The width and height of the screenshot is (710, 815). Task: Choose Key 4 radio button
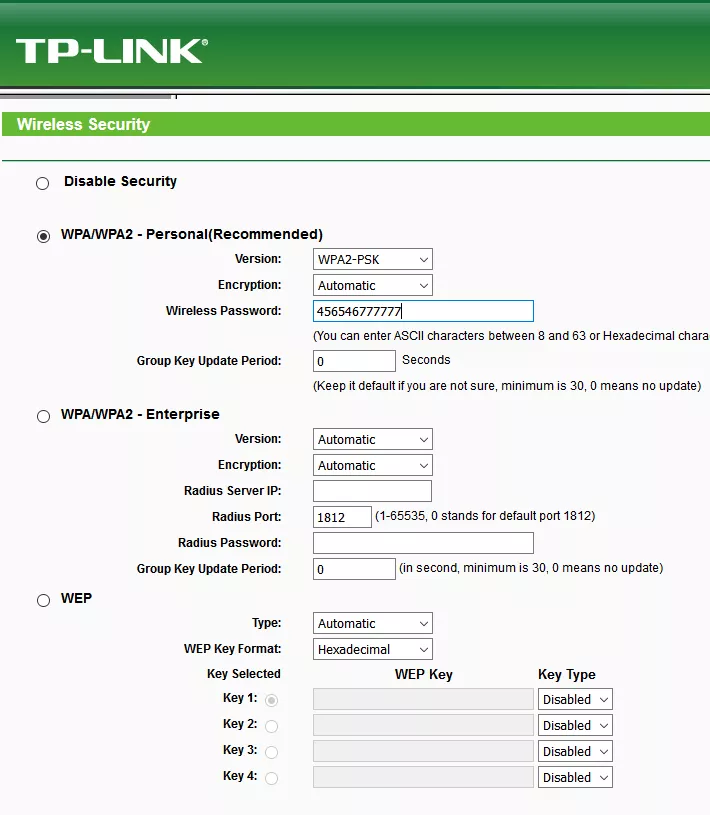click(x=271, y=778)
